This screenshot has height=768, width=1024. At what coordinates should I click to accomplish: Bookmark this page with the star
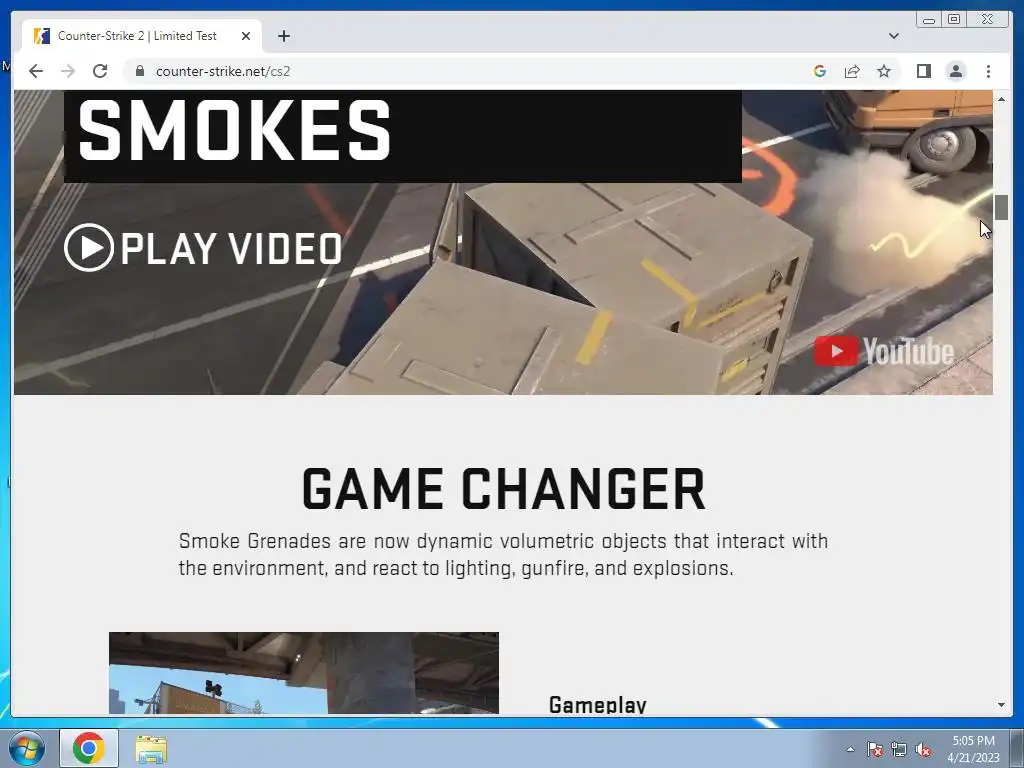coord(884,71)
